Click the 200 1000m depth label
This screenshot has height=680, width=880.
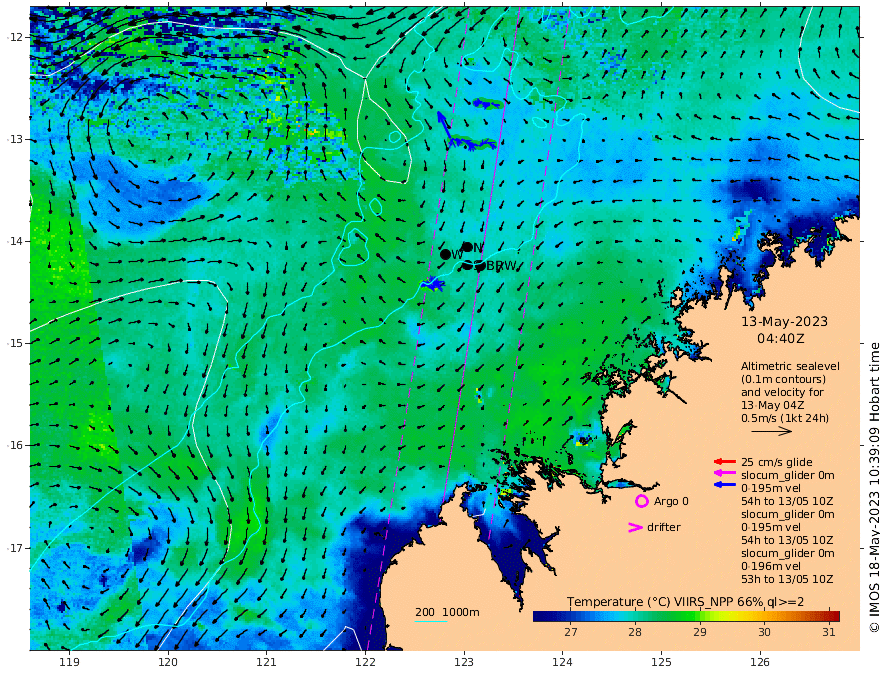pyautogui.click(x=447, y=612)
